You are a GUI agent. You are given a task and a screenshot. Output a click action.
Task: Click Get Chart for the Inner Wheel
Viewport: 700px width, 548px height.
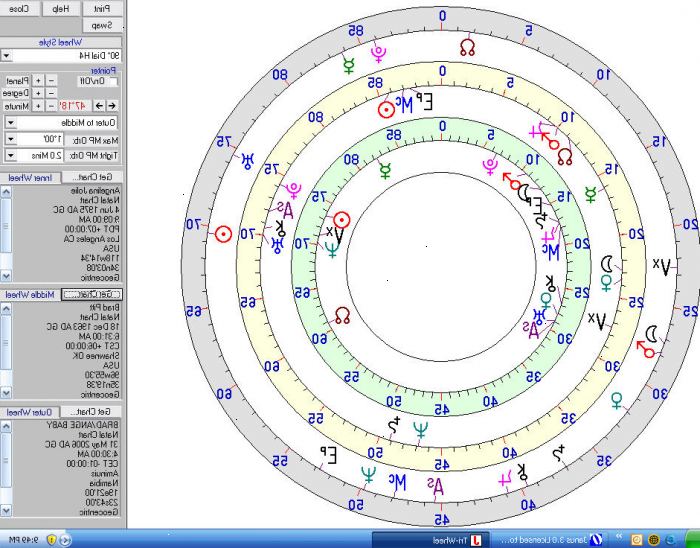94,177
